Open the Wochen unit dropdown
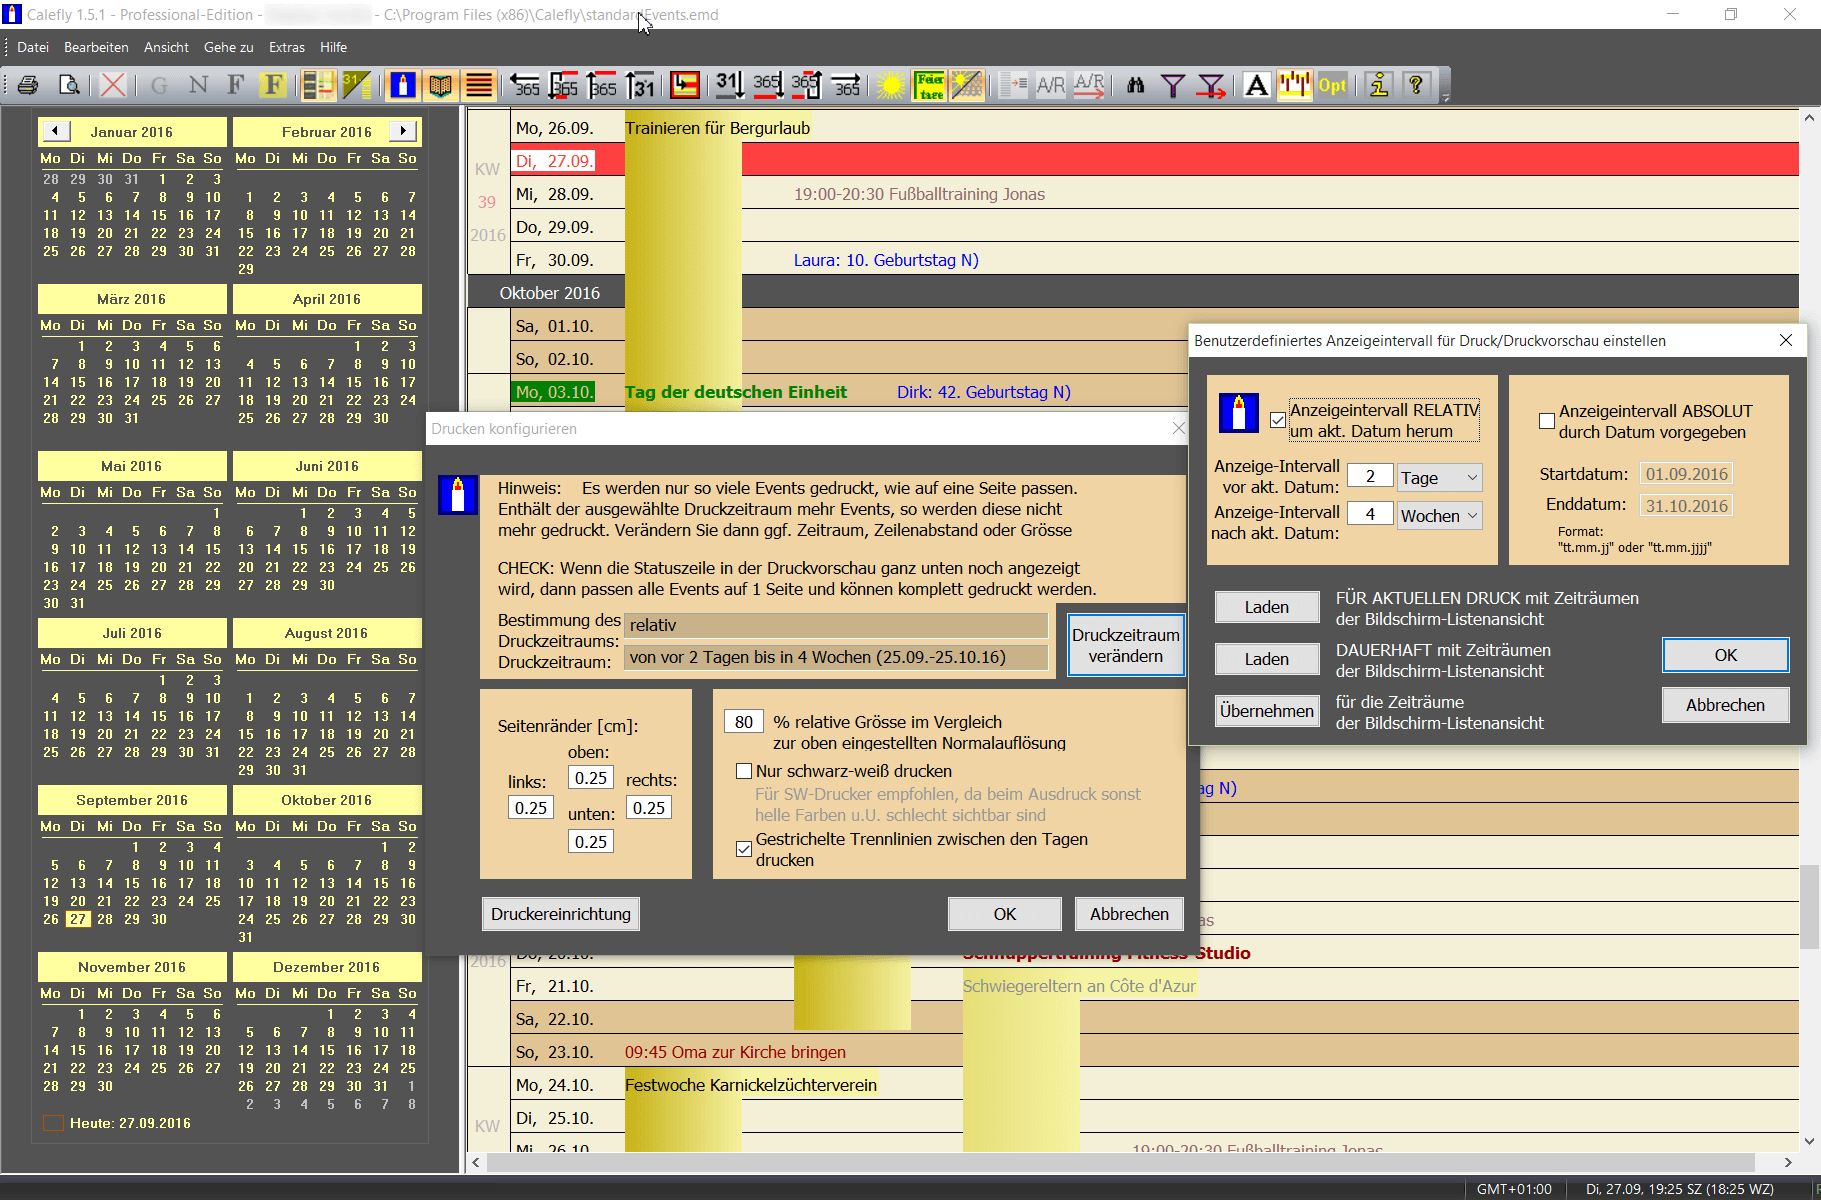 [1440, 515]
